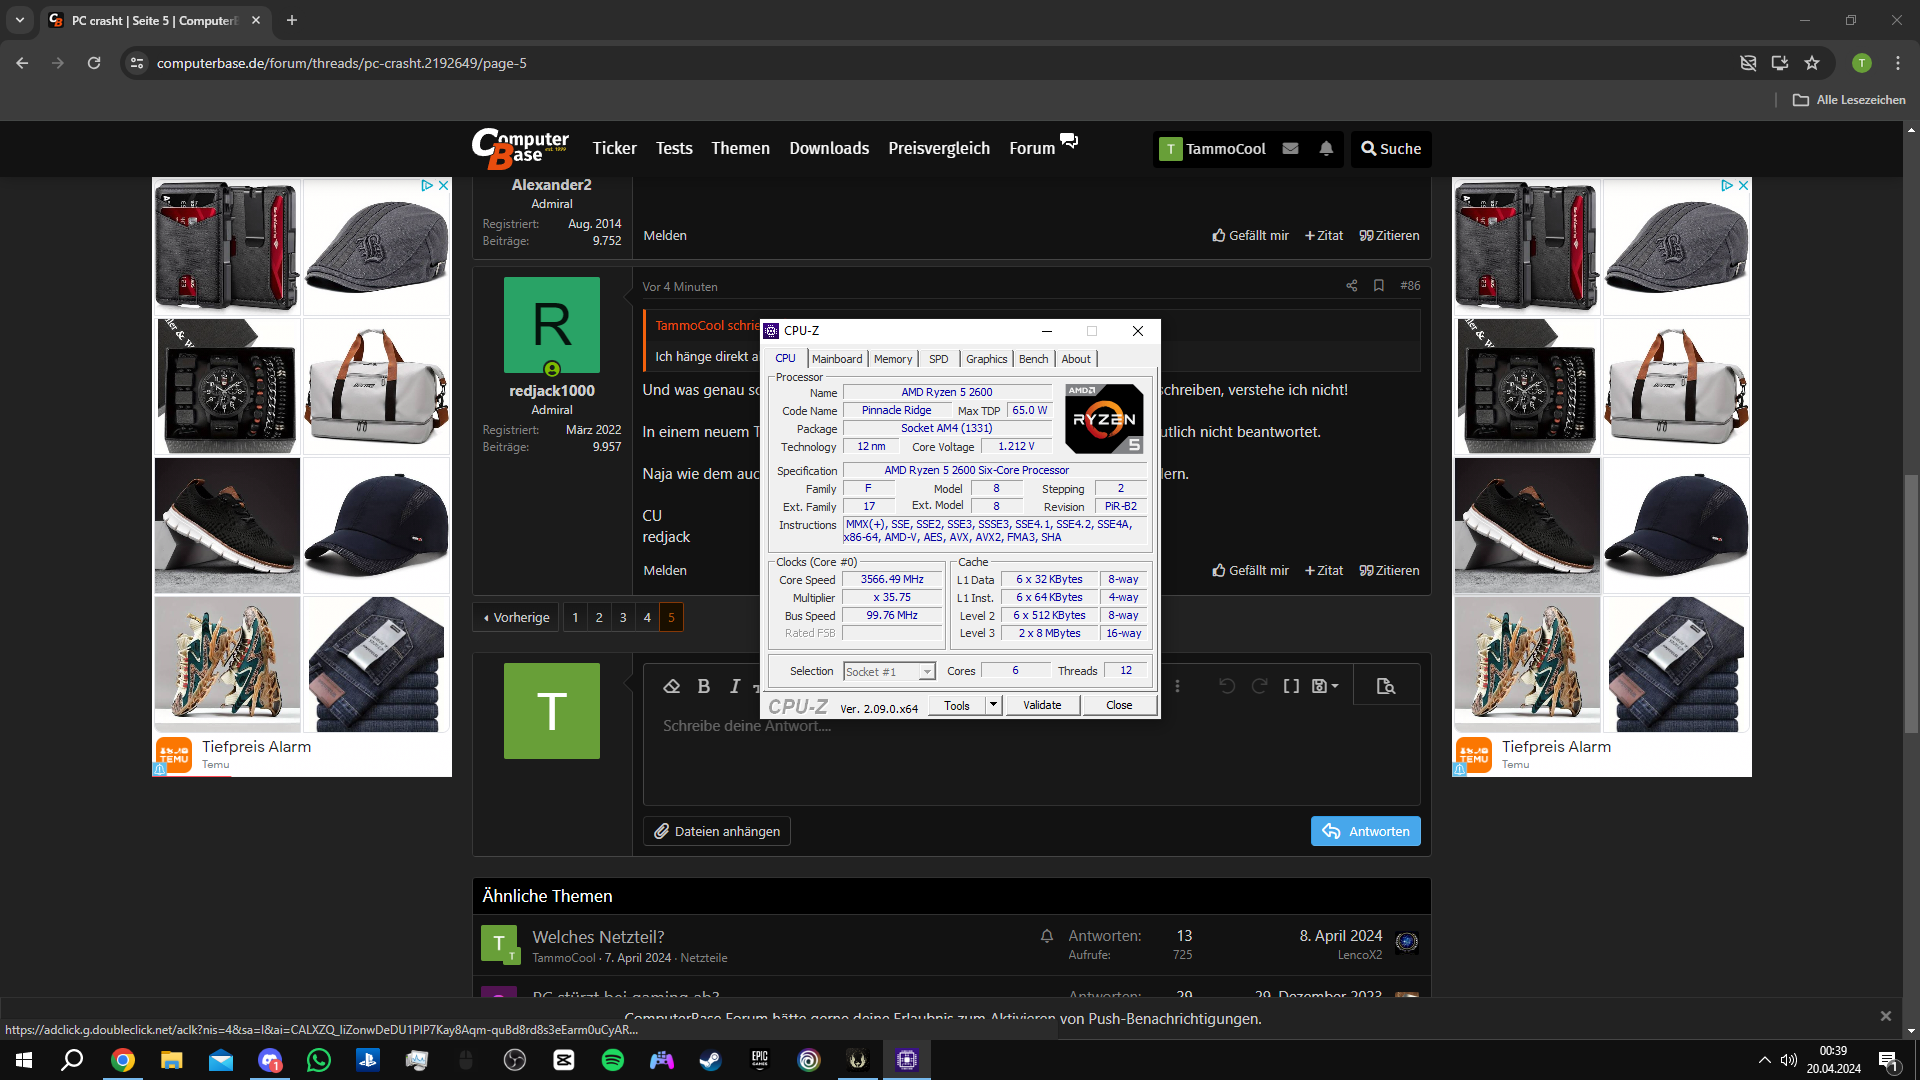Open the save draft dropdown
This screenshot has height=1080, width=1920.
1325,686
